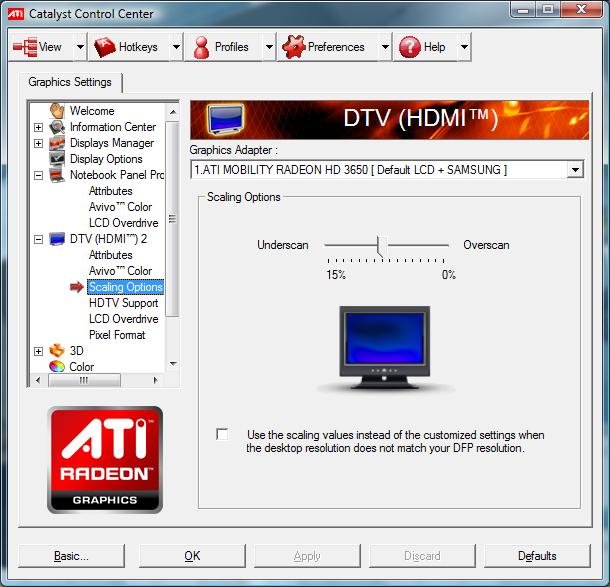This screenshot has width=610, height=587.
Task: Select Display Options in the tree
Action: pyautogui.click(x=106, y=159)
